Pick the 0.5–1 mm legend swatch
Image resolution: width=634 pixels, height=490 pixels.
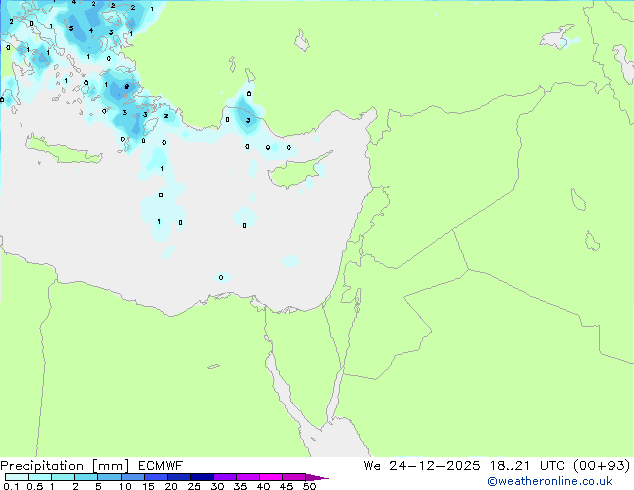click(x=40, y=477)
